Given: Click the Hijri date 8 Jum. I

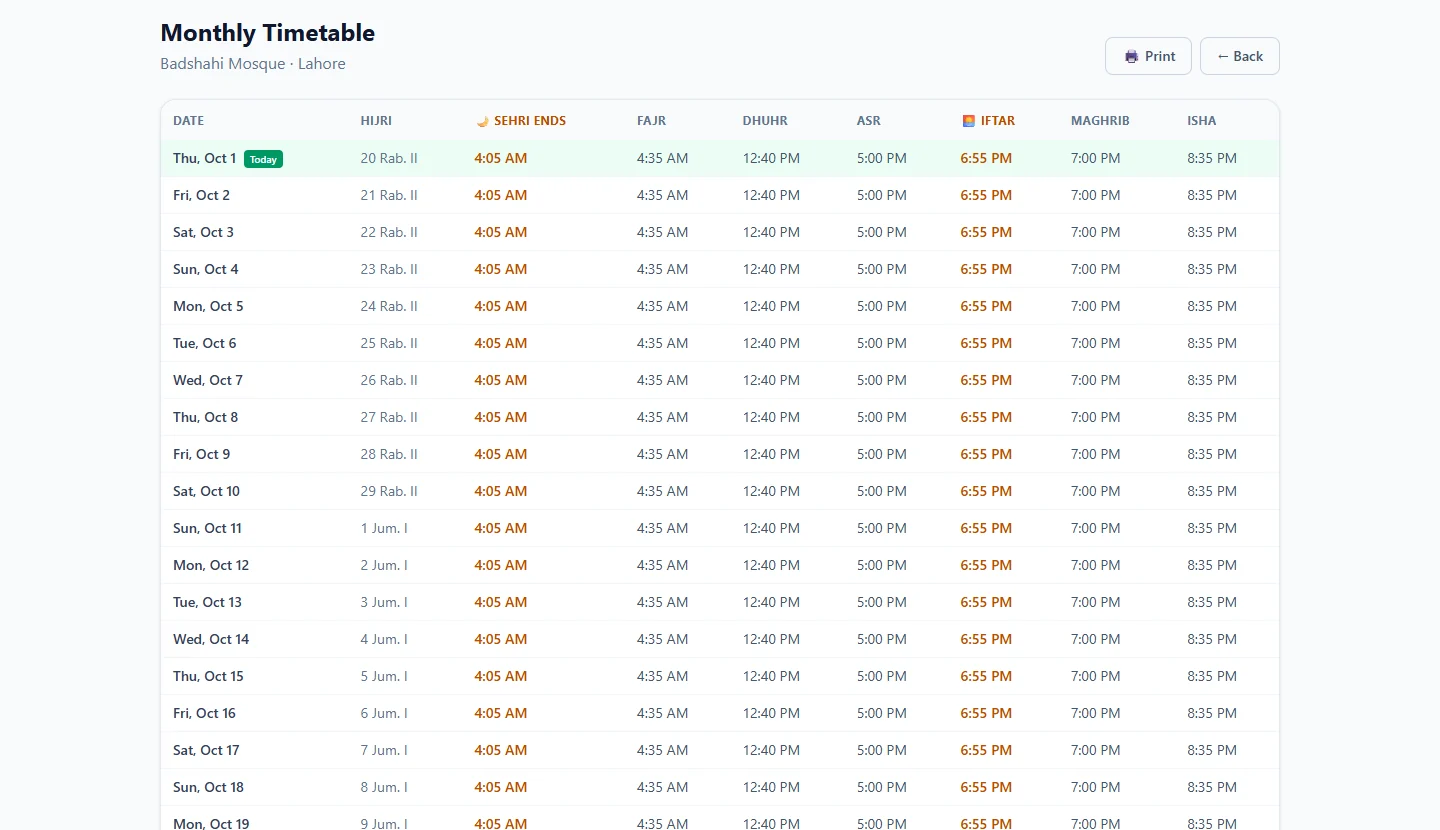Looking at the screenshot, I should (384, 787).
